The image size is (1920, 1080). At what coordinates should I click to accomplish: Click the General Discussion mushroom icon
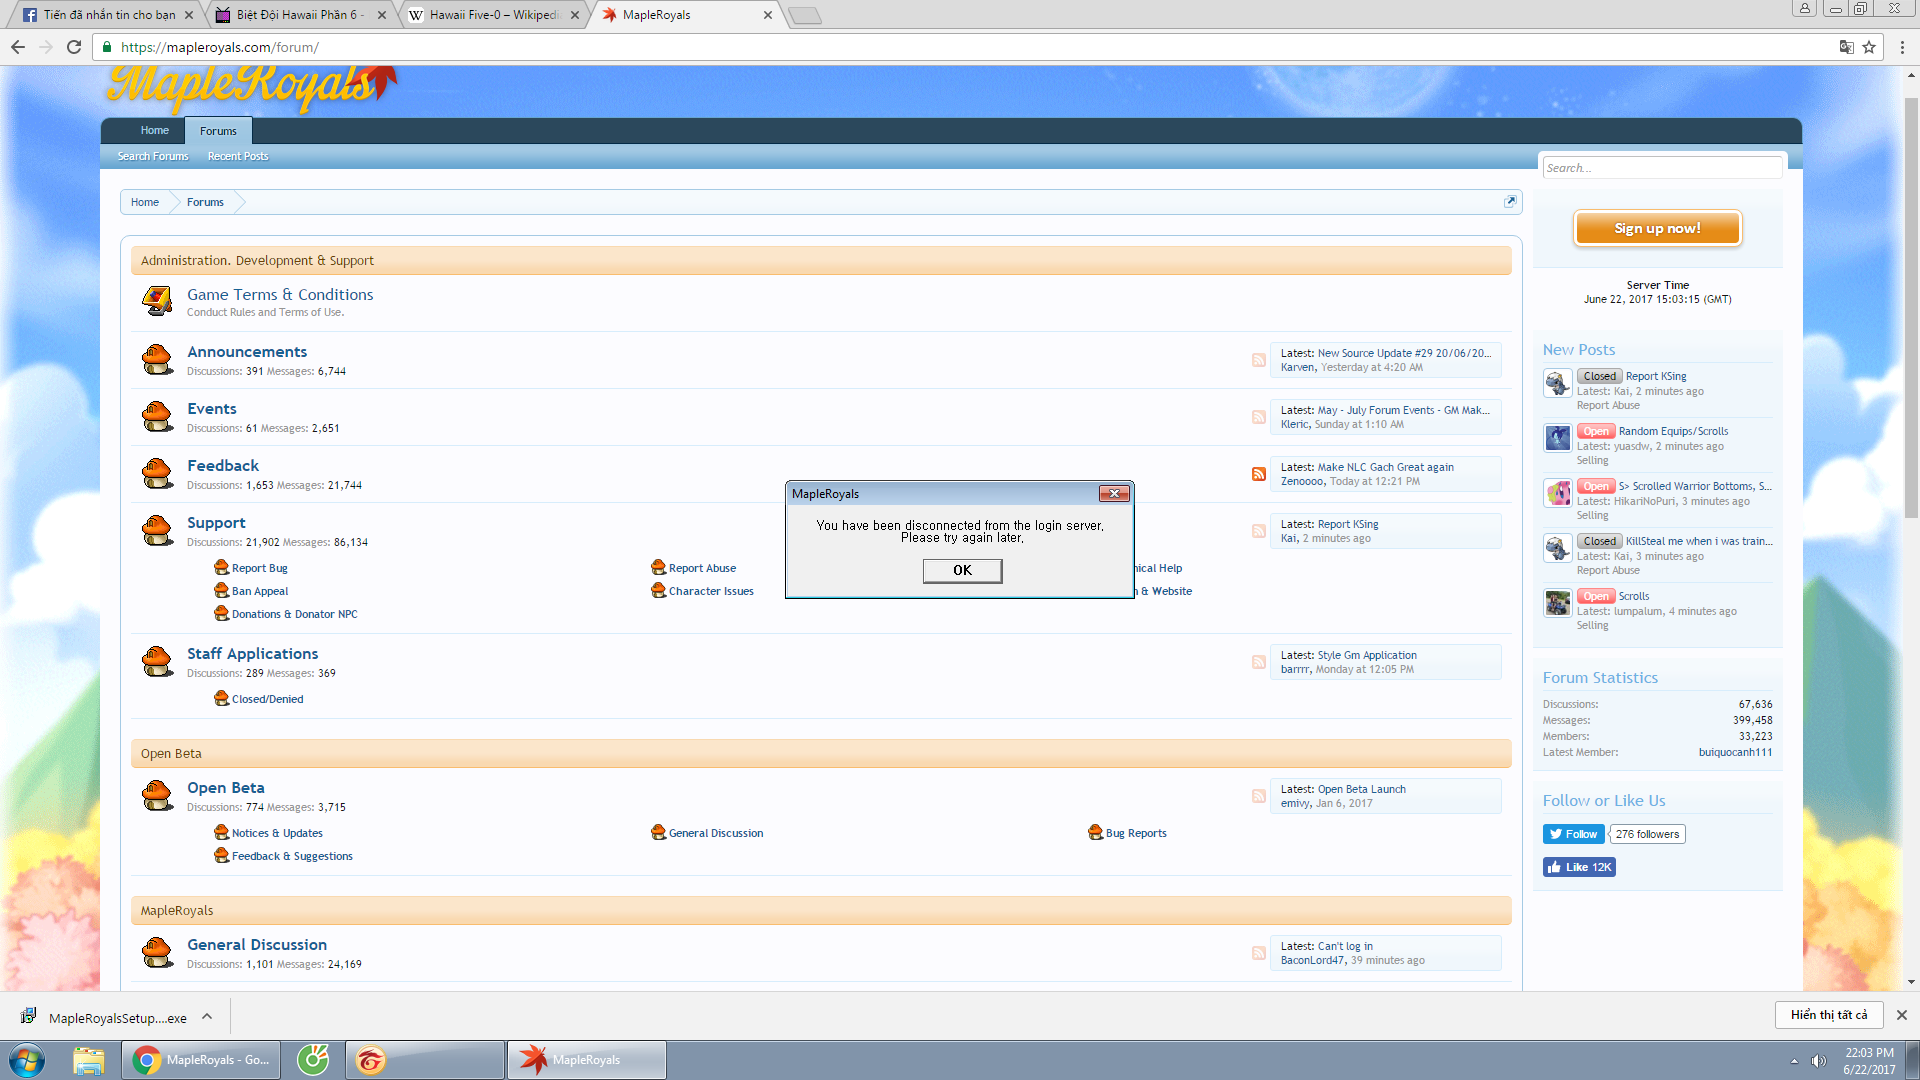(157, 952)
